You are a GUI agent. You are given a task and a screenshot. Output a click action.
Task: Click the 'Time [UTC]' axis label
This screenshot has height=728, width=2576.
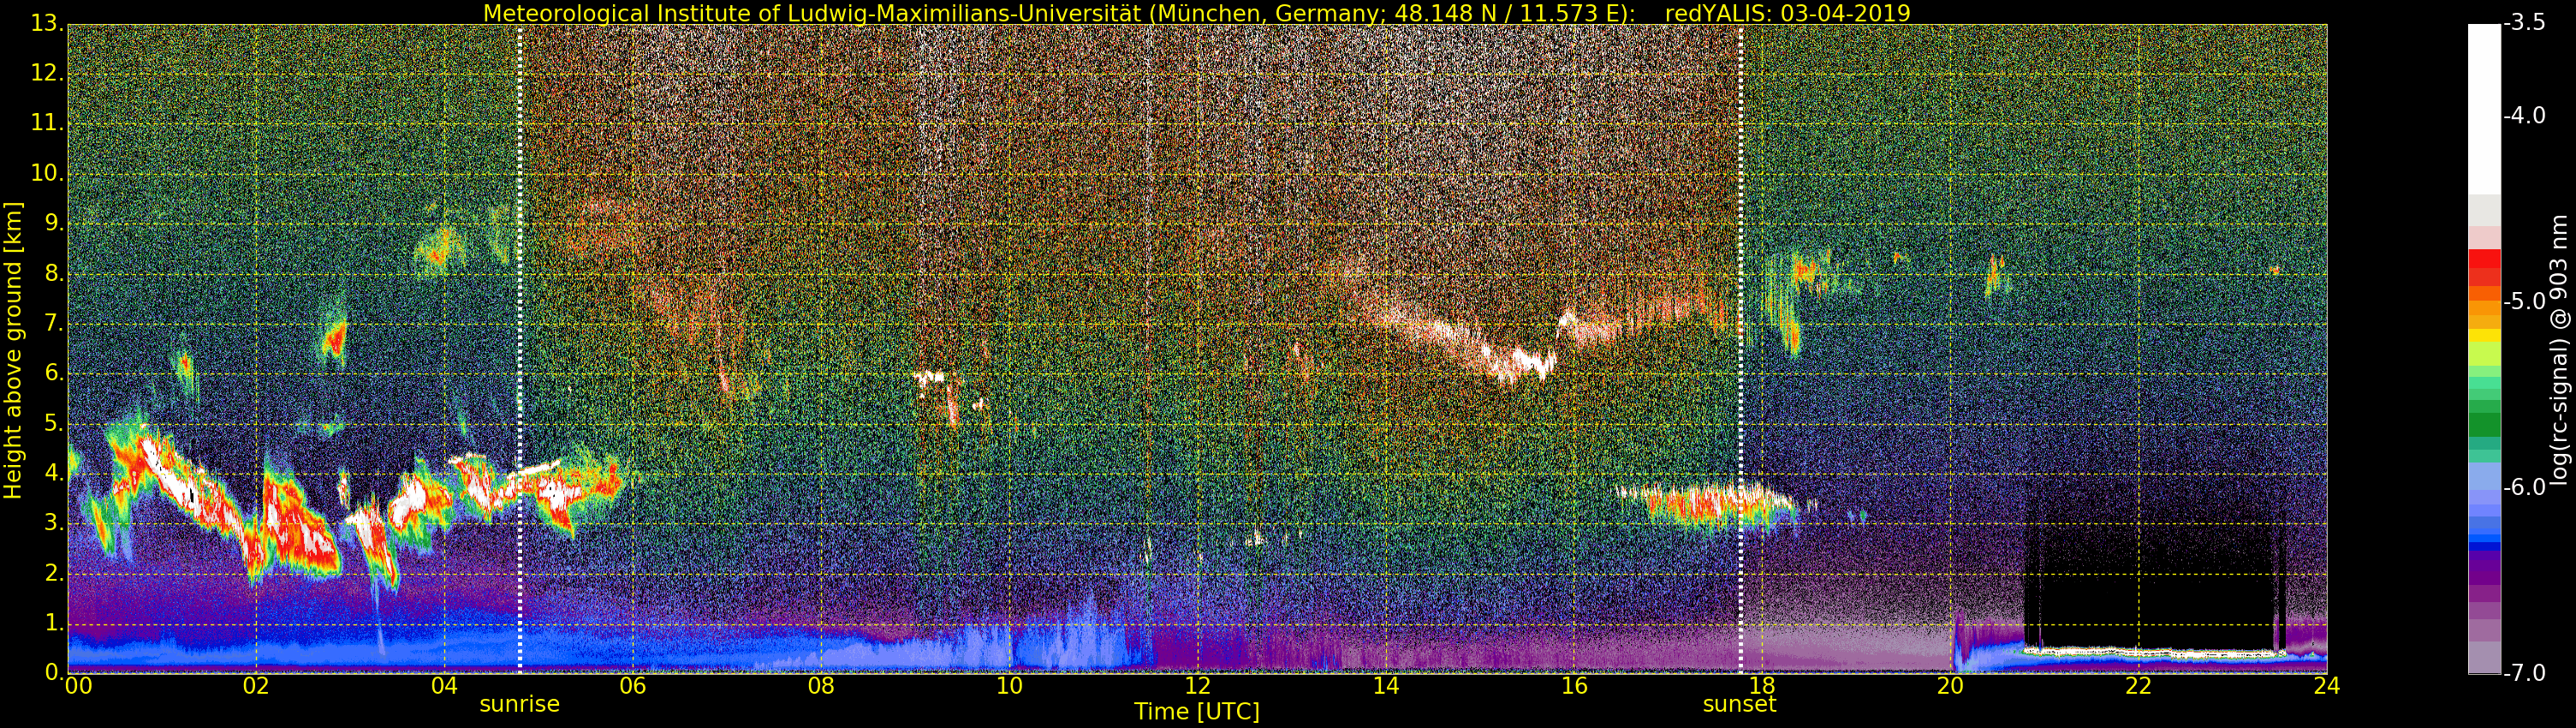tap(1196, 711)
